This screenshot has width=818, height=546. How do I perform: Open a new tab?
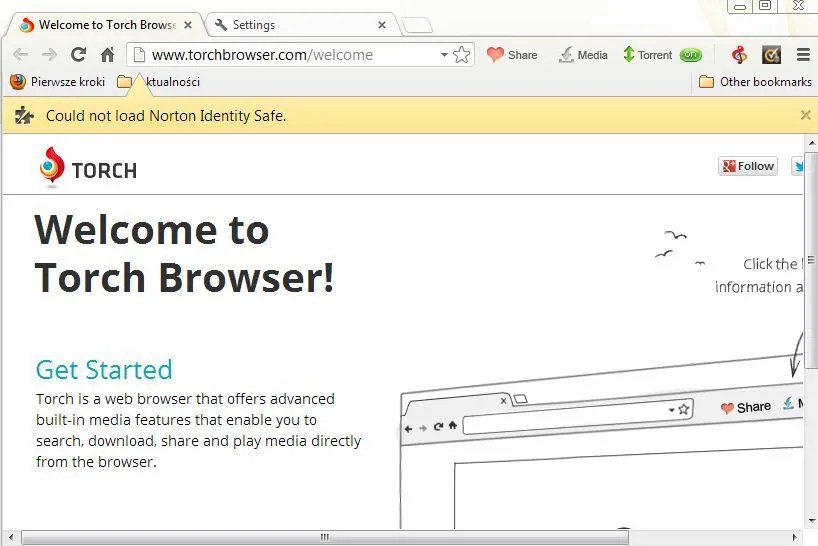tap(417, 25)
